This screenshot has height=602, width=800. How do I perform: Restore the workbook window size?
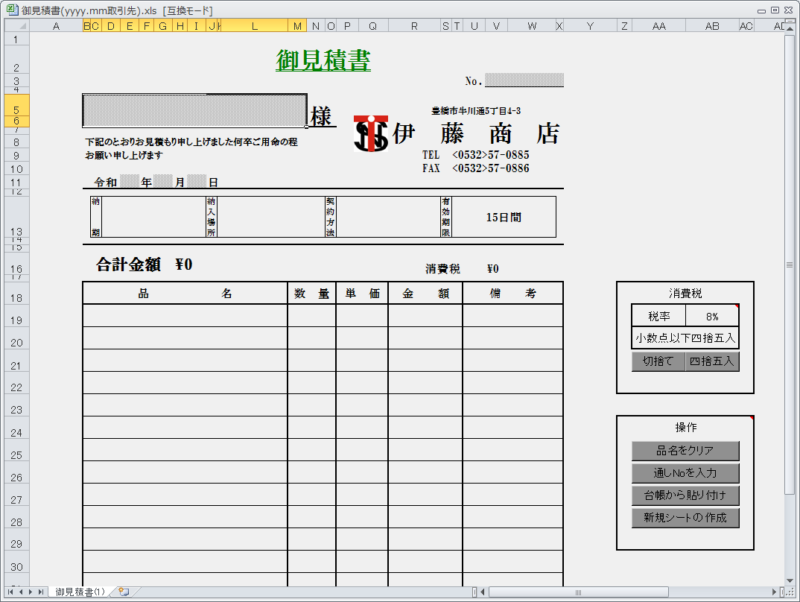click(x=775, y=10)
